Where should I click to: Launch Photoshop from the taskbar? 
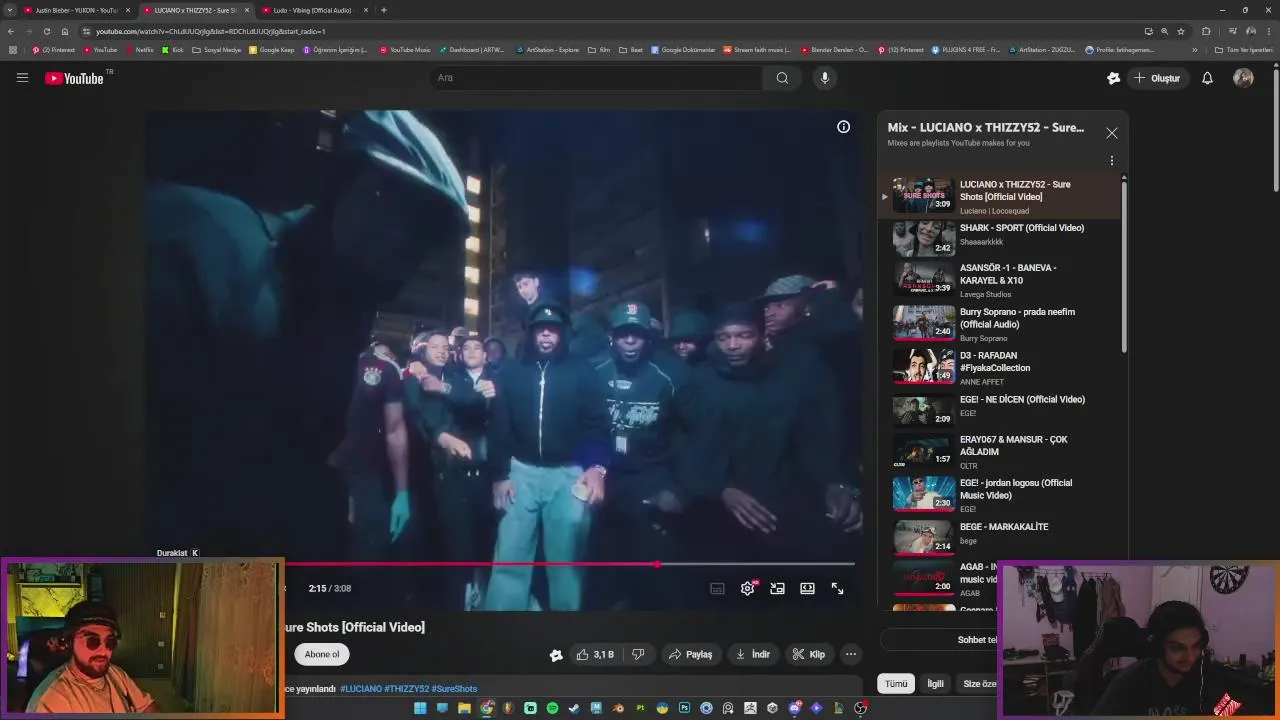[x=684, y=708]
